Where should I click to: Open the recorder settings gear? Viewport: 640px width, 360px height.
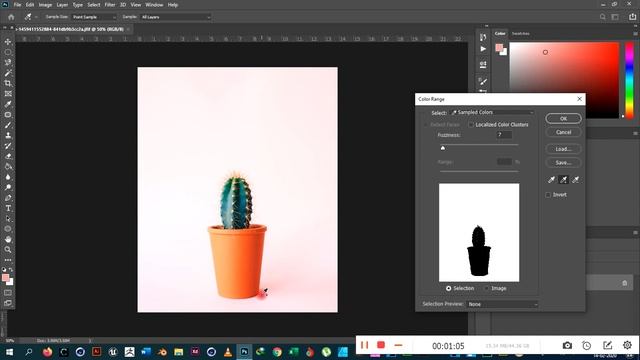pos(627,345)
